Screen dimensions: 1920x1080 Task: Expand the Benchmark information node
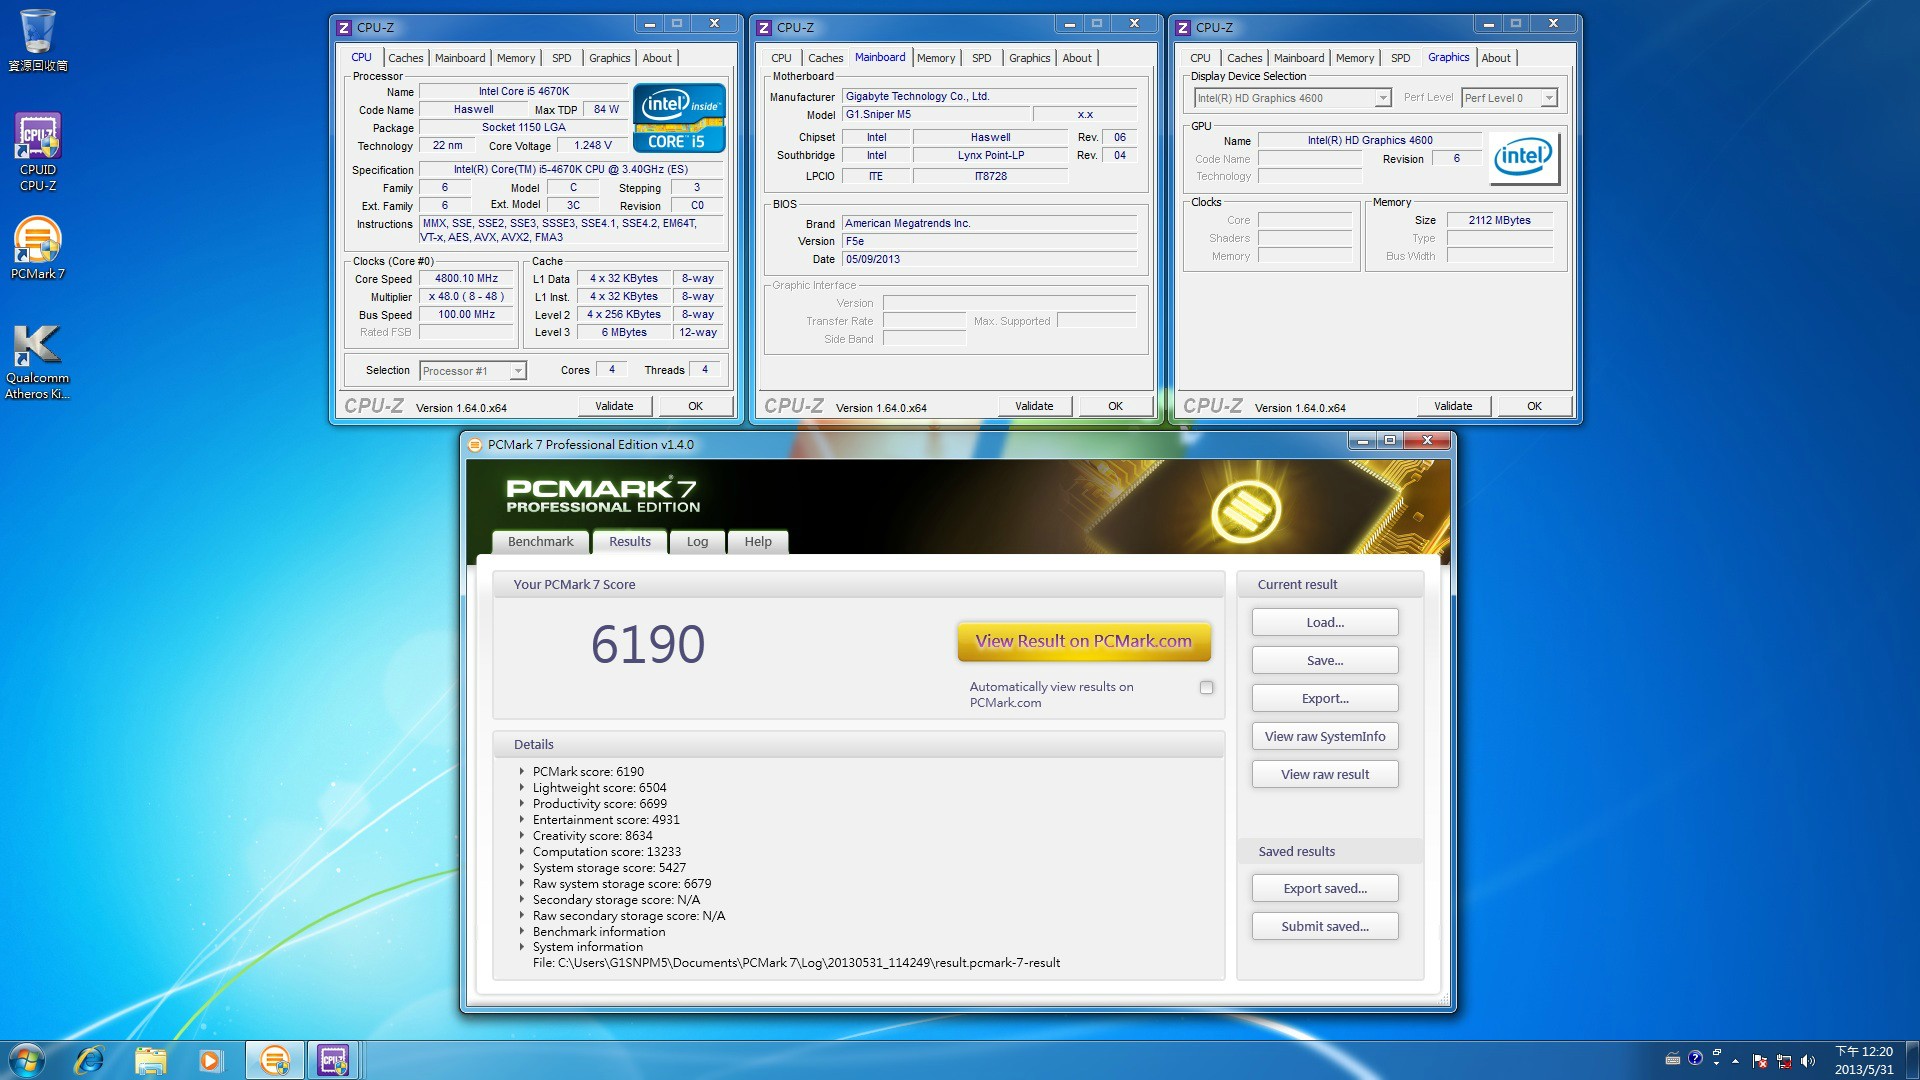pos(521,931)
